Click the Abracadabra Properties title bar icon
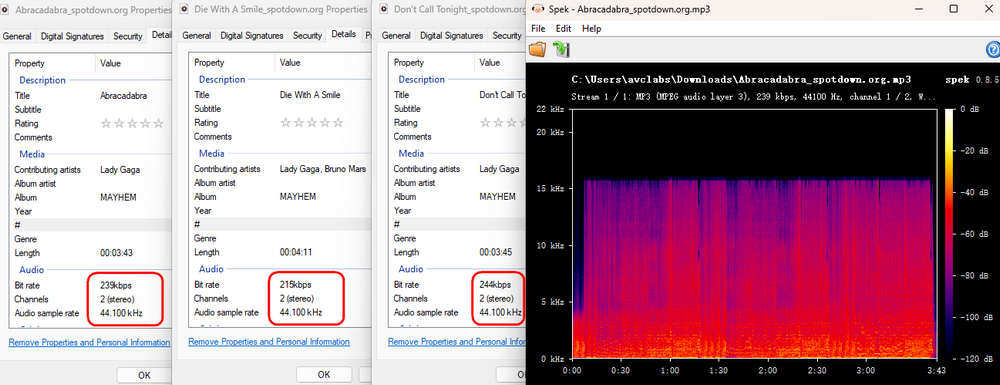 4,10
